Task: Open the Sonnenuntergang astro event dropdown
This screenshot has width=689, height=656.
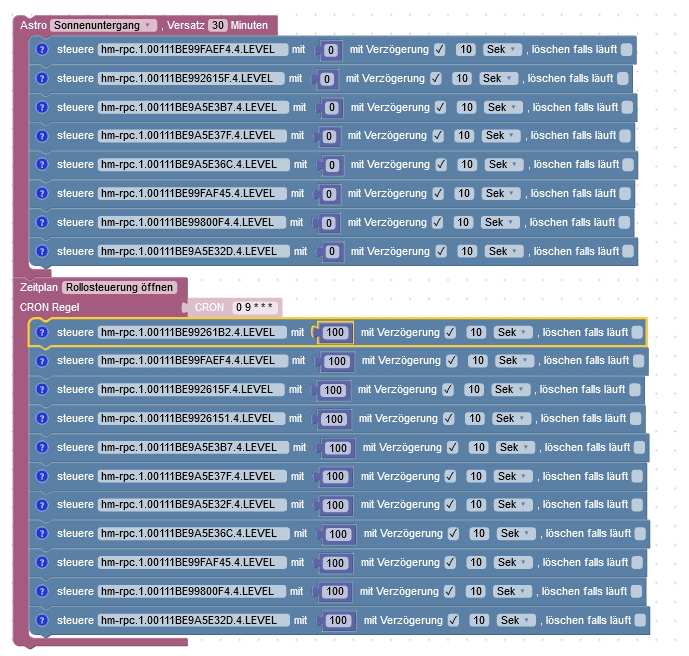Action: [x=103, y=25]
